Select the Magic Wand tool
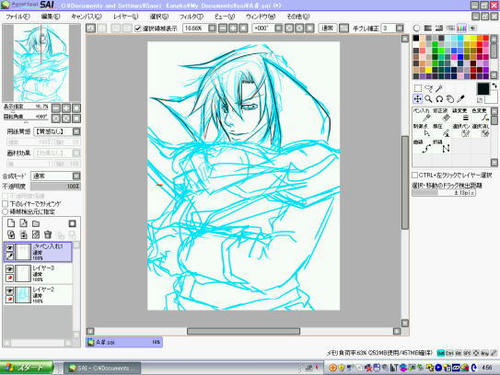The width and height of the screenshot is (500, 375). pos(439,88)
